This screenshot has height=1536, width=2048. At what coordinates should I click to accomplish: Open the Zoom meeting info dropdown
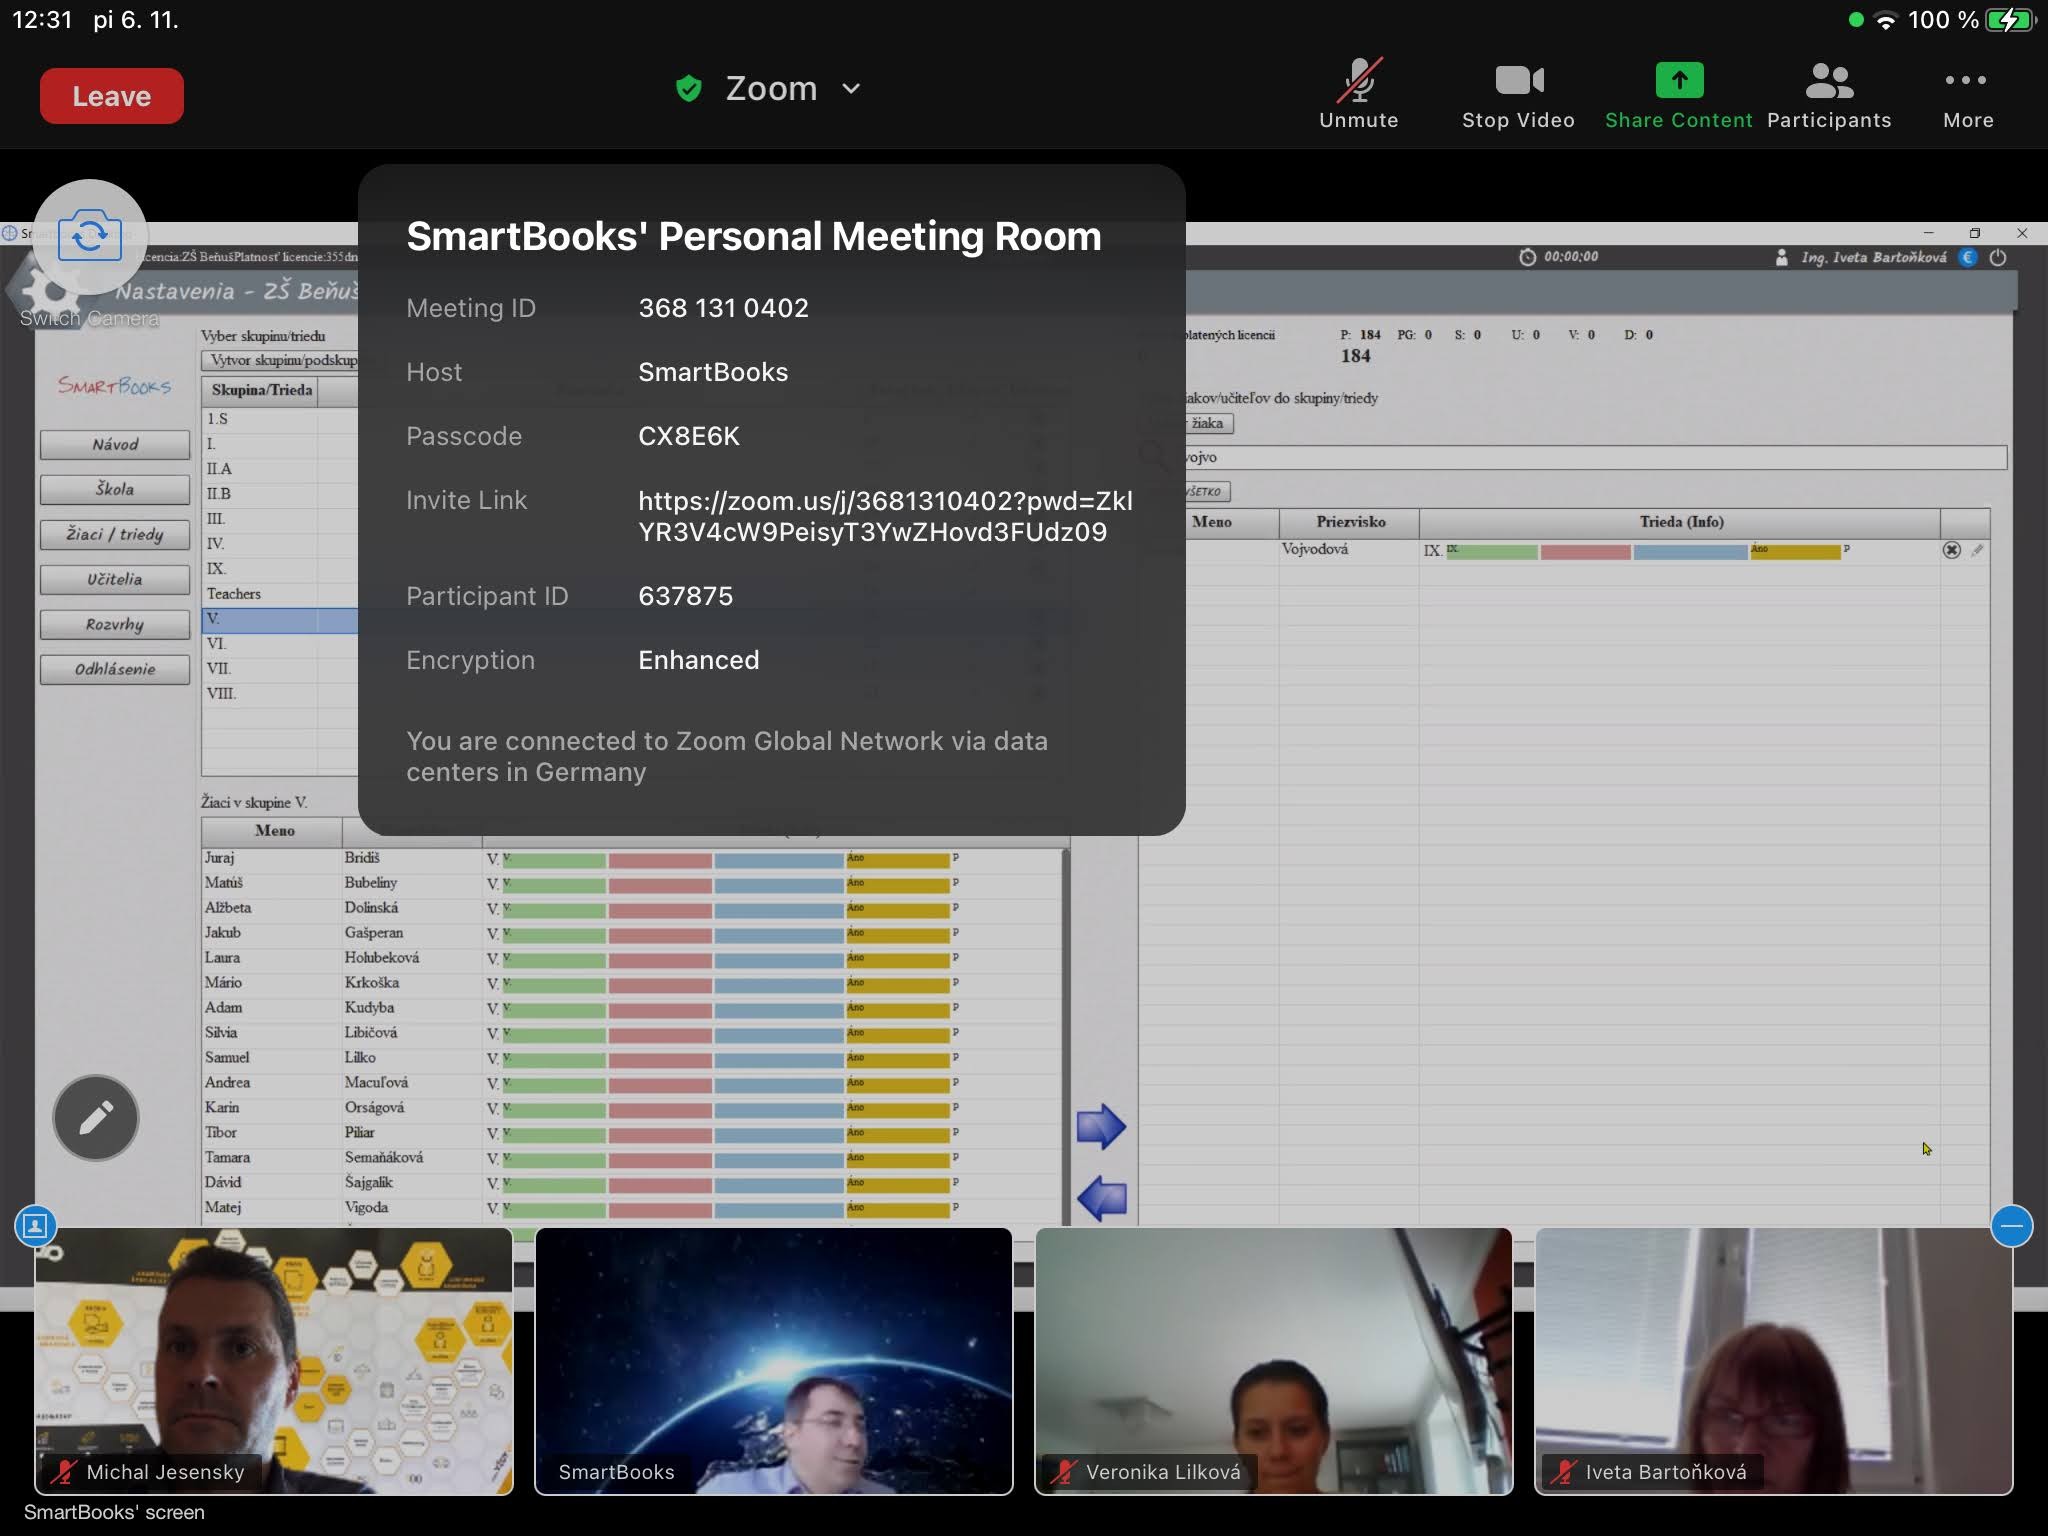click(792, 88)
